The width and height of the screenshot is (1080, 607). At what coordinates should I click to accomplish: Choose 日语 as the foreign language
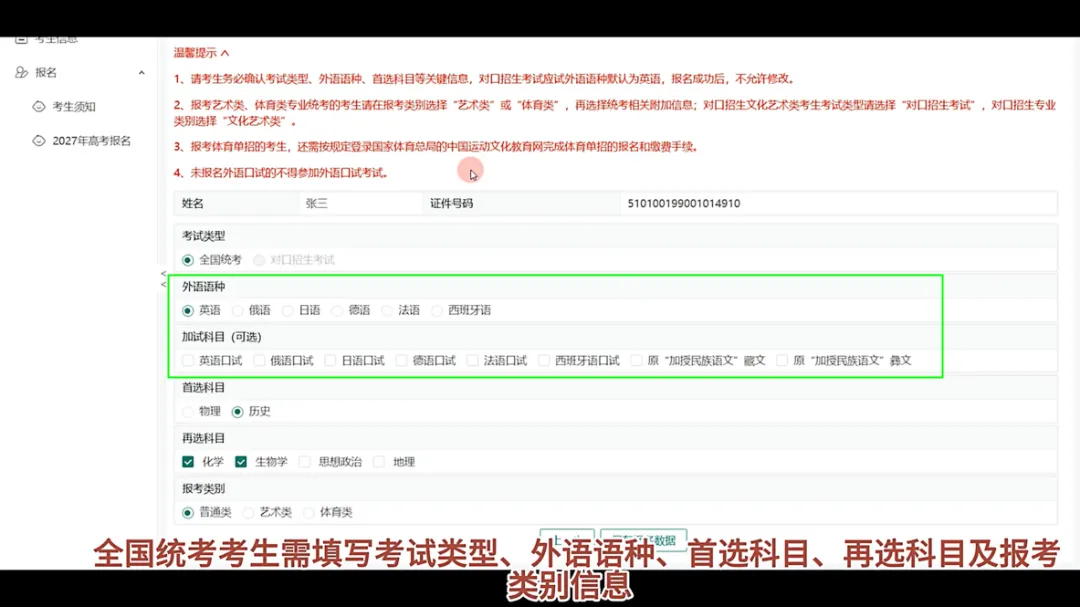pos(287,311)
